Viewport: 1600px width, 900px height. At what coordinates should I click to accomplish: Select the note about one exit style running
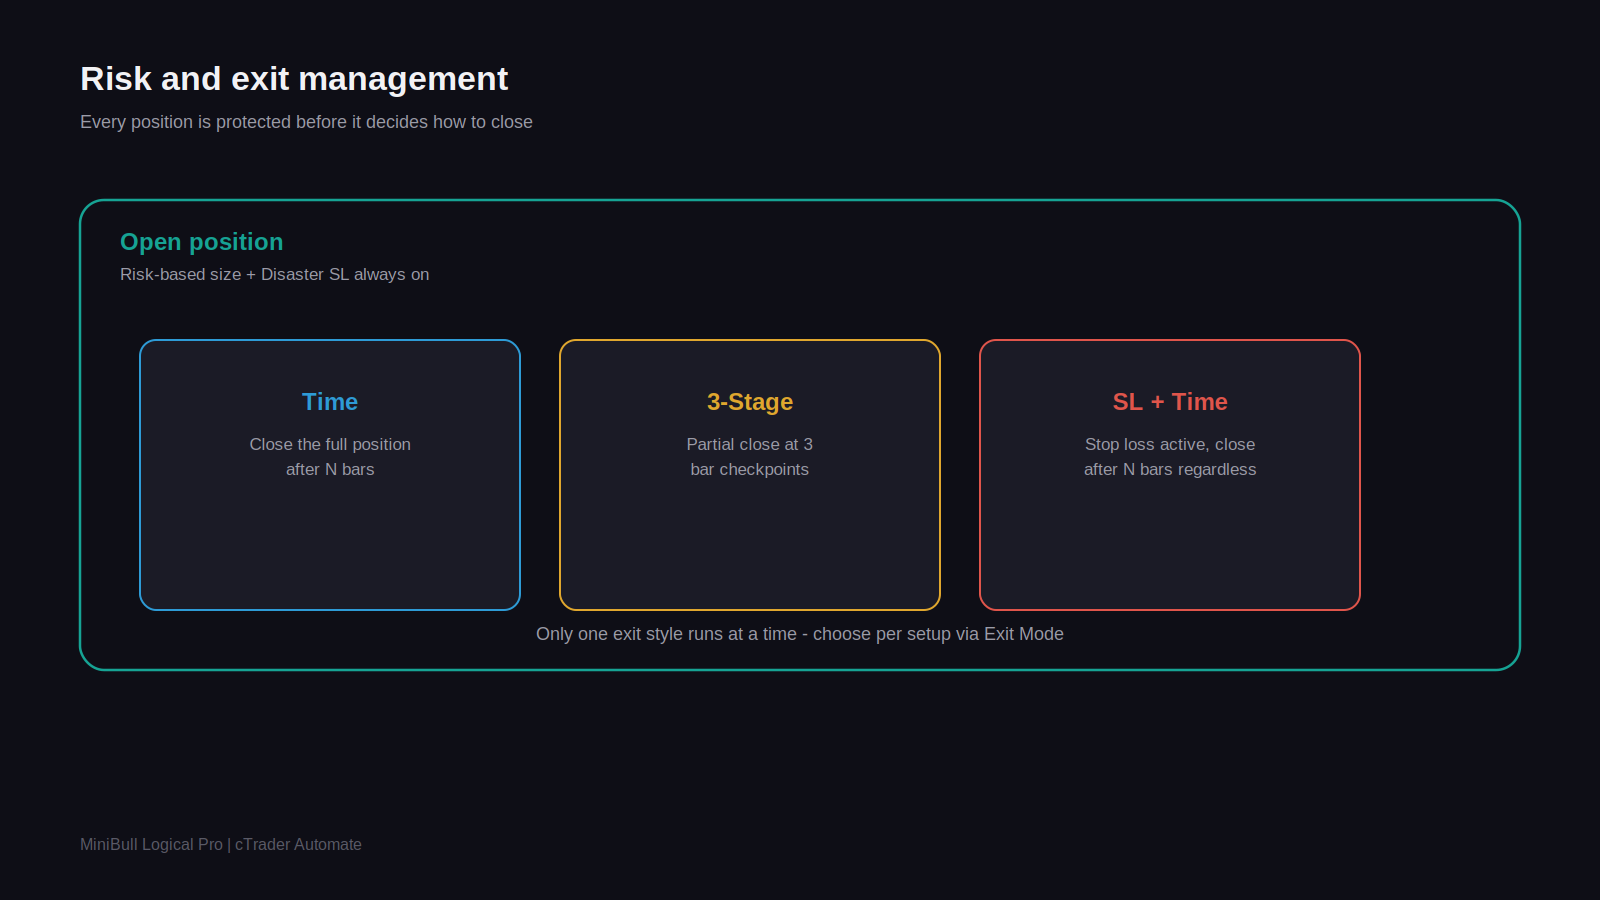(x=800, y=634)
